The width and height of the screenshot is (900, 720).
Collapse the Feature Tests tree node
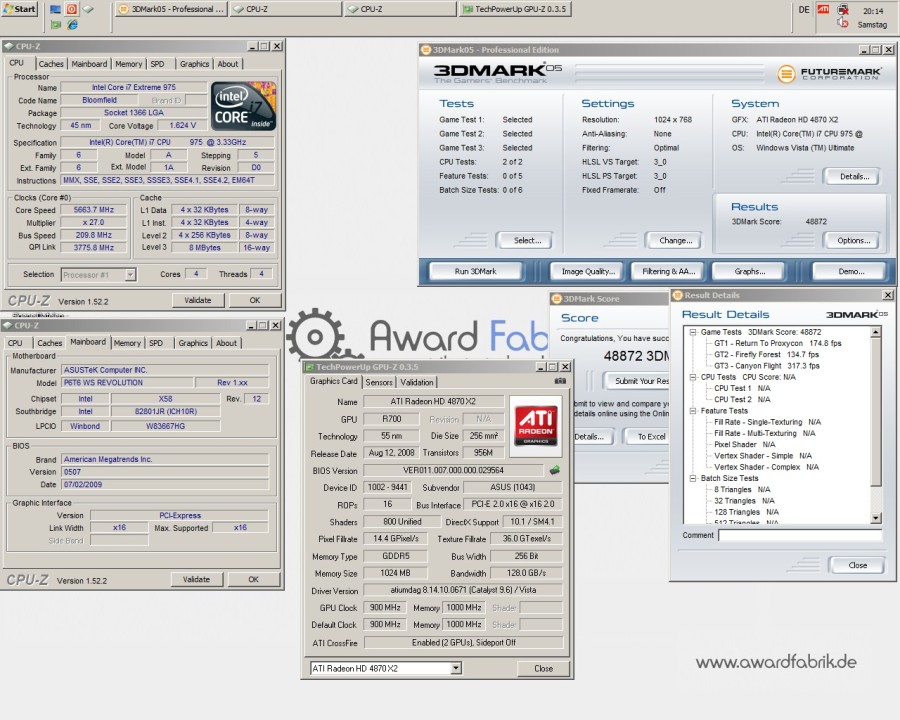coord(693,411)
